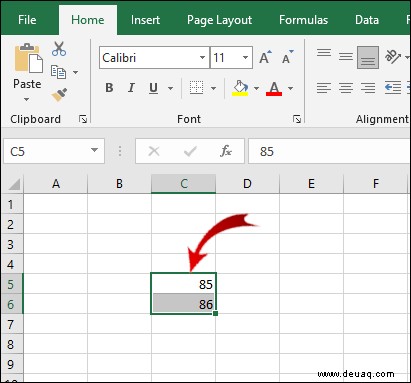Select column E header
The height and width of the screenshot is (383, 411).
(311, 184)
